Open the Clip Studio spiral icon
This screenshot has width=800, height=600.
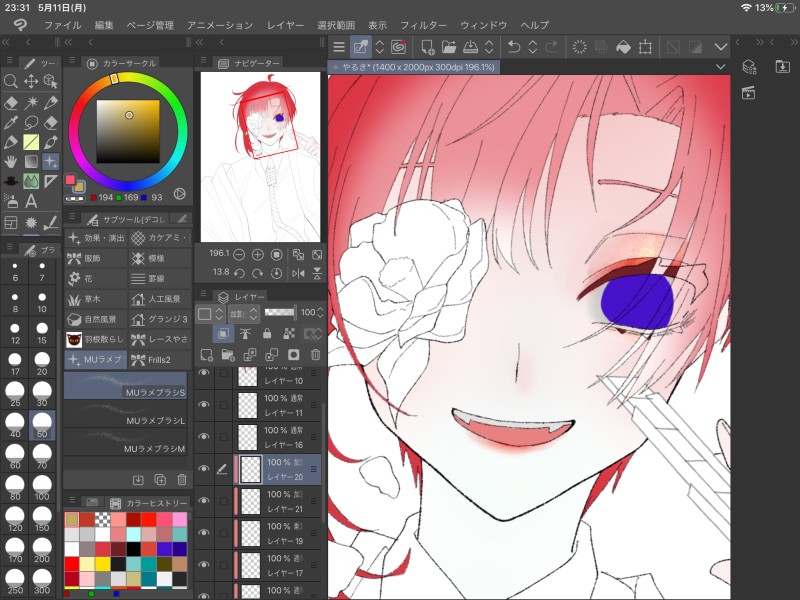click(x=398, y=47)
